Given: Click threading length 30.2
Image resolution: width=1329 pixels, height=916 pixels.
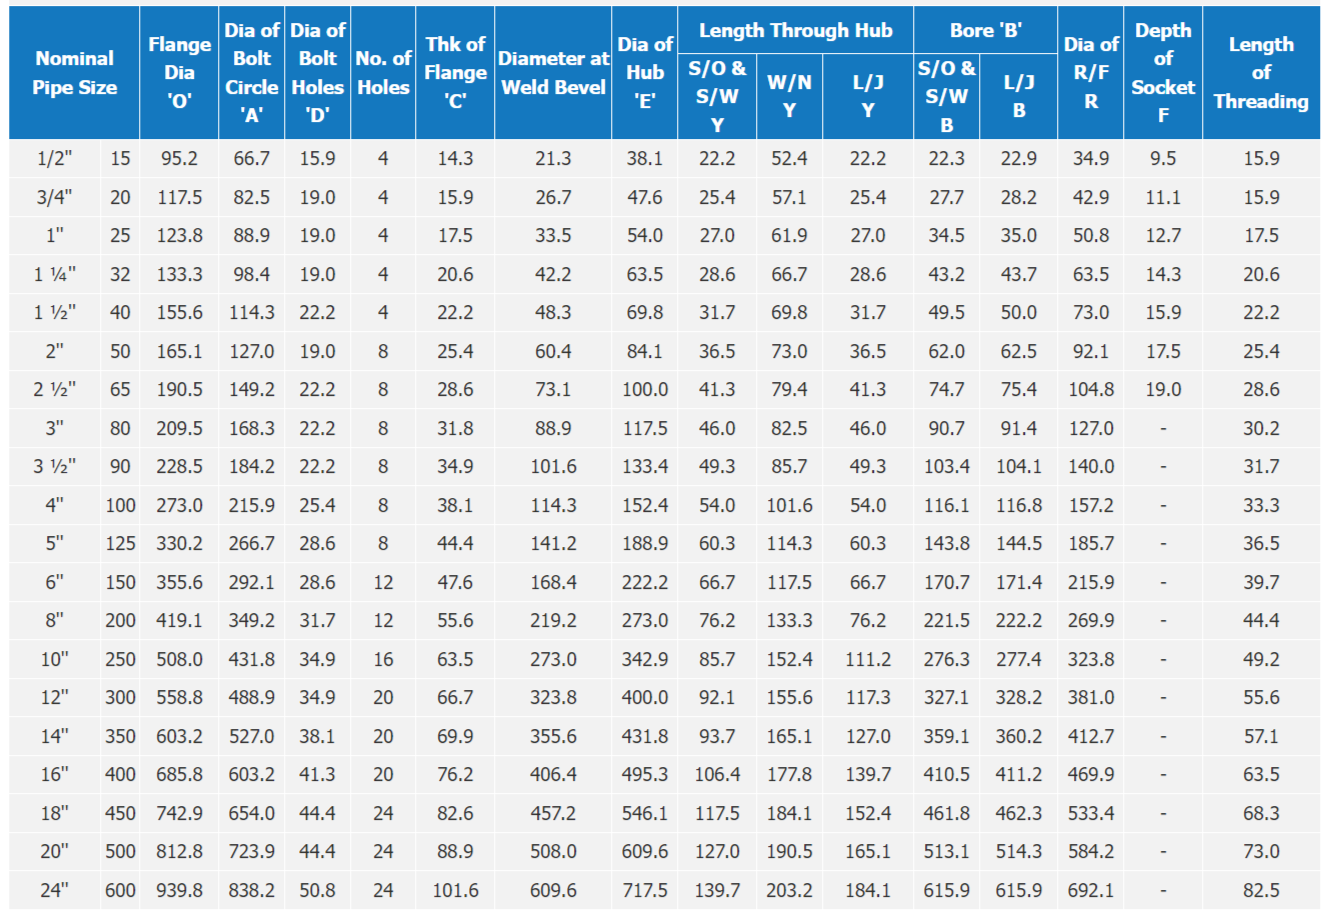Looking at the screenshot, I should [1261, 429].
